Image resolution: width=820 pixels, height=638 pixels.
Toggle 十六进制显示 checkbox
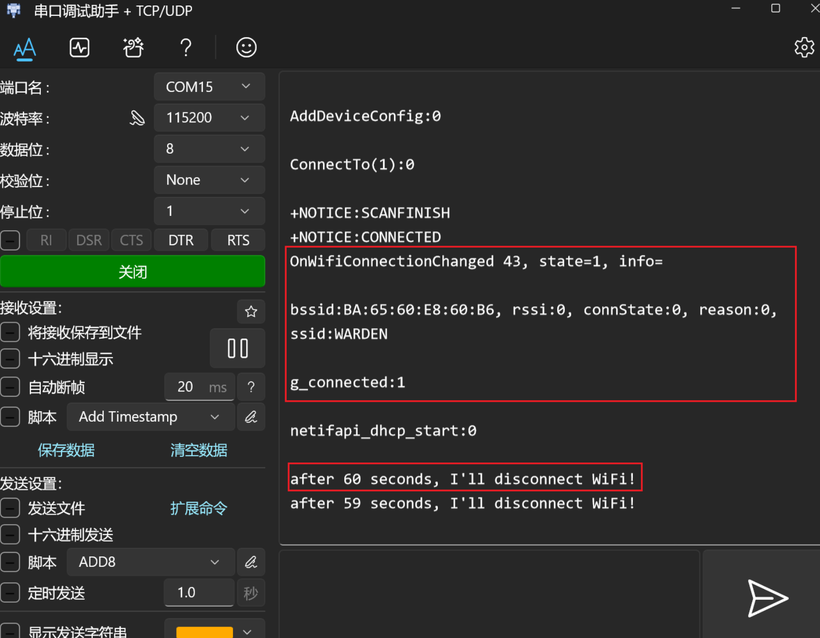[x=11, y=359]
